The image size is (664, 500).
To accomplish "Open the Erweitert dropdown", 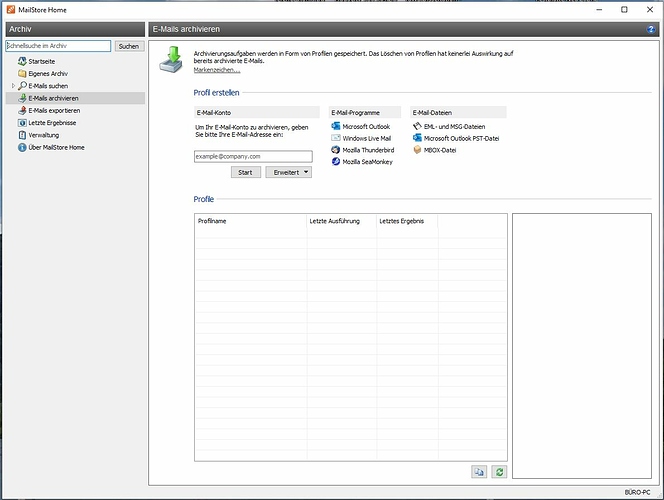I will click(289, 172).
